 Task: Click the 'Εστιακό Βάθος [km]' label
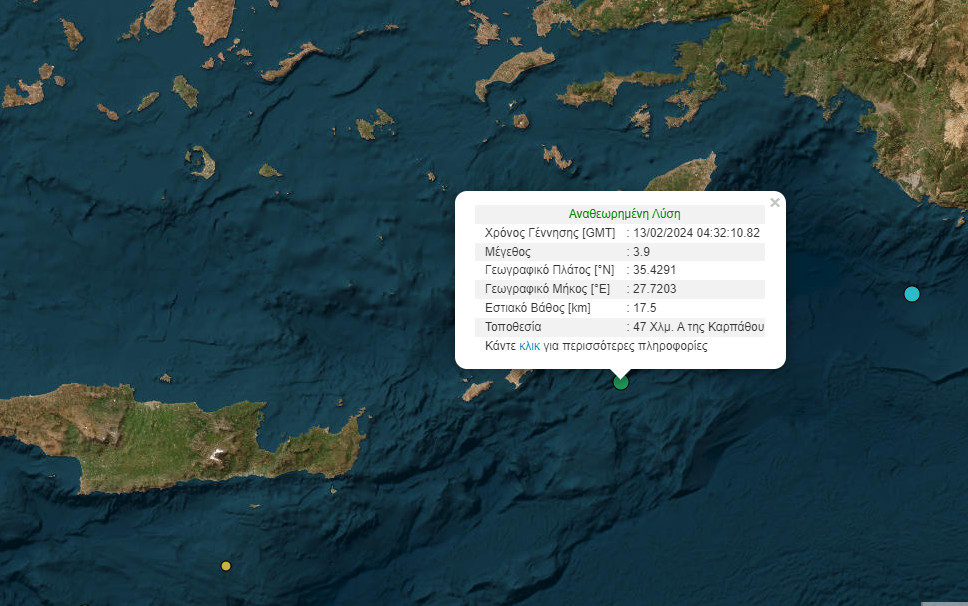coord(537,308)
